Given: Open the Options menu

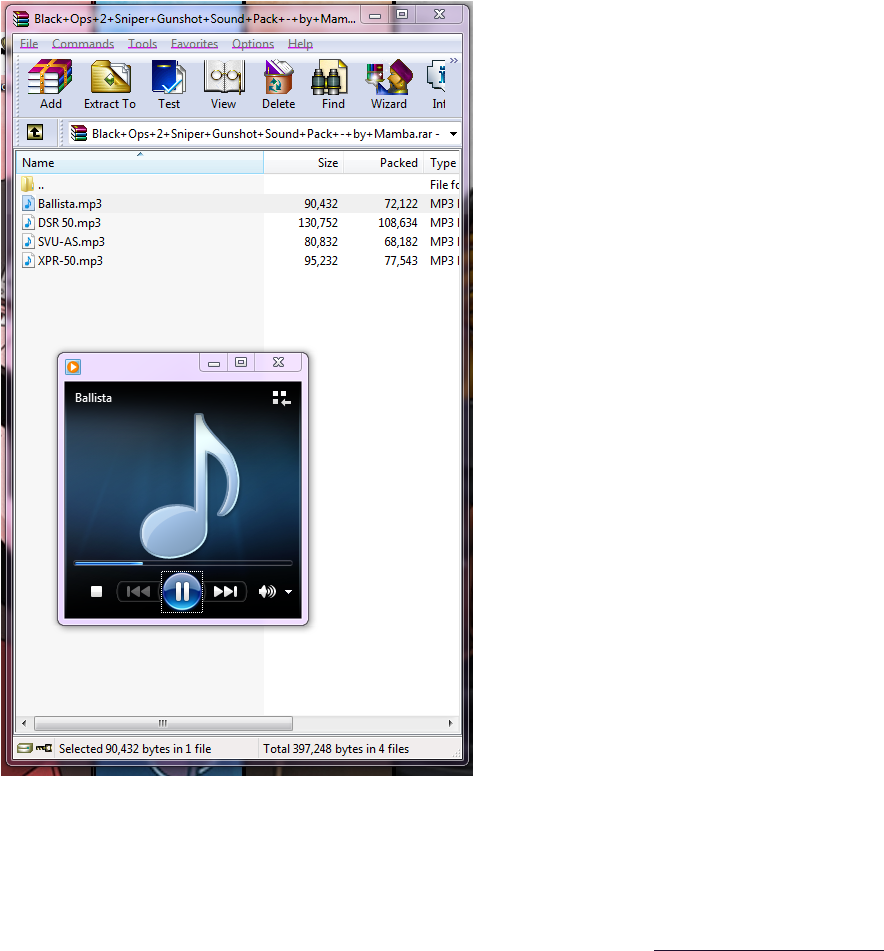Looking at the screenshot, I should coord(252,43).
